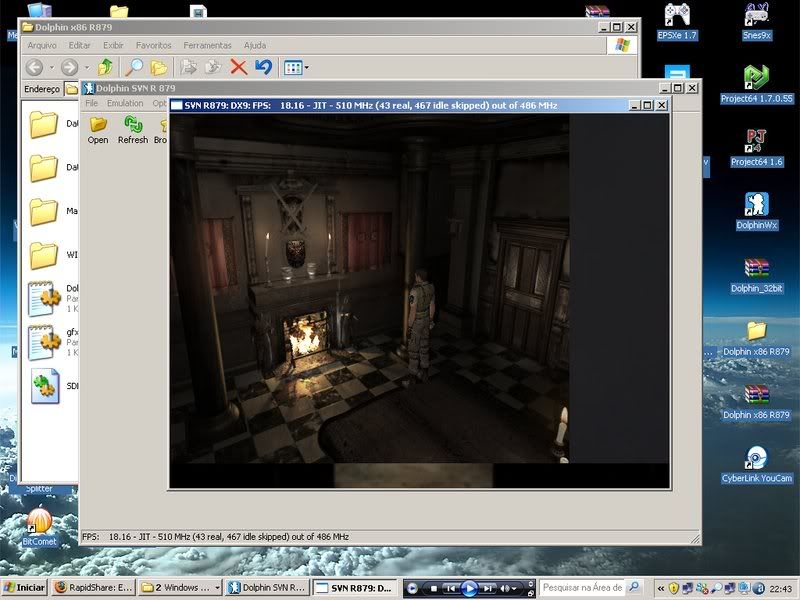Play media in taskbar player
The image size is (800, 600).
click(x=469, y=589)
